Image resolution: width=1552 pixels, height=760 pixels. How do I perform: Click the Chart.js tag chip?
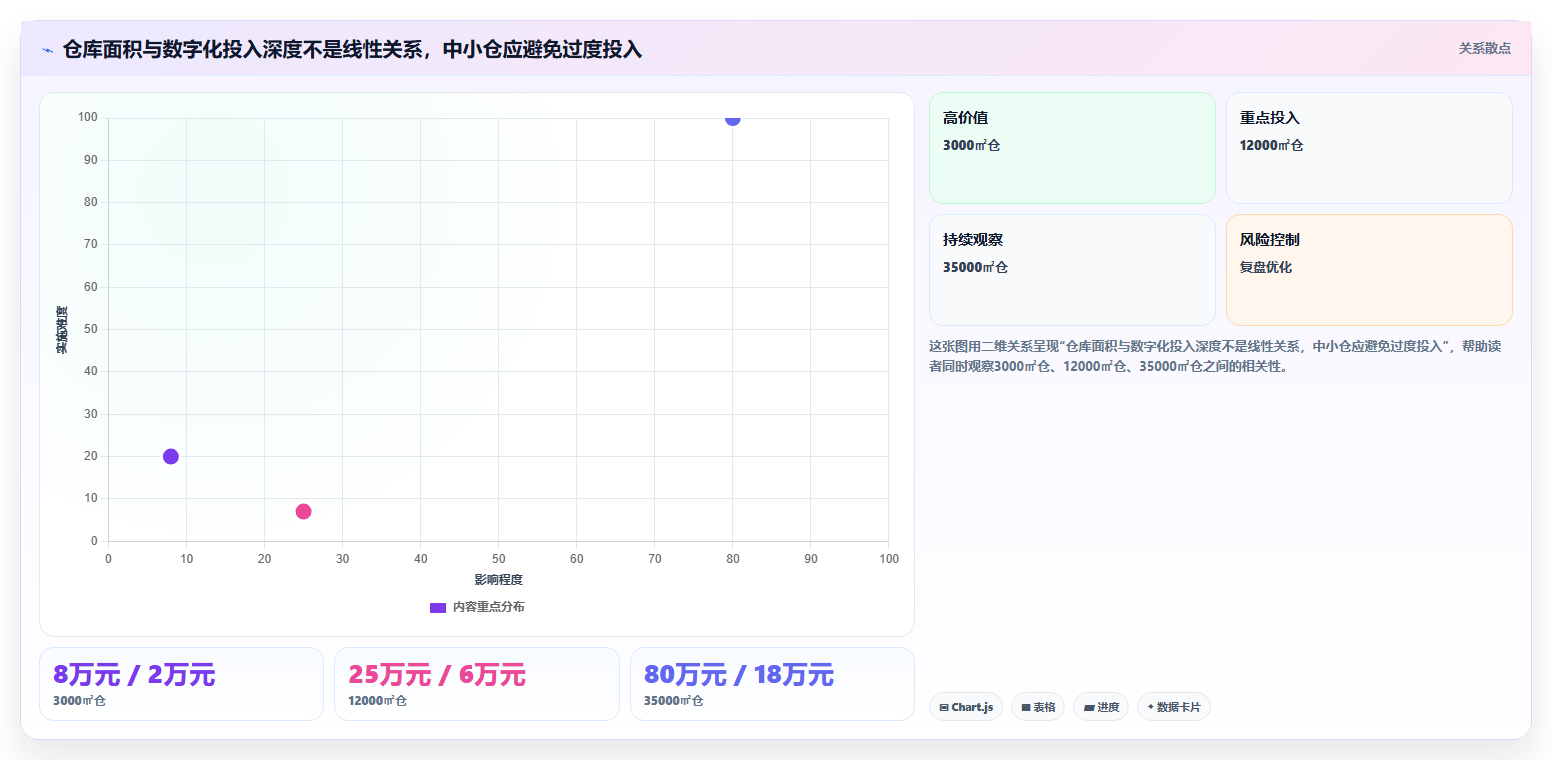(x=966, y=707)
